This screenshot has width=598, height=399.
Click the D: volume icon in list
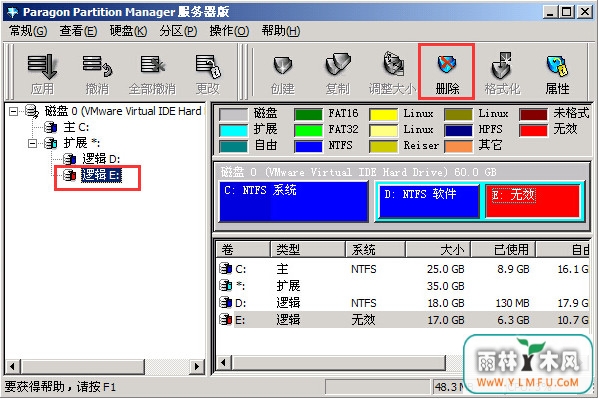click(x=225, y=303)
